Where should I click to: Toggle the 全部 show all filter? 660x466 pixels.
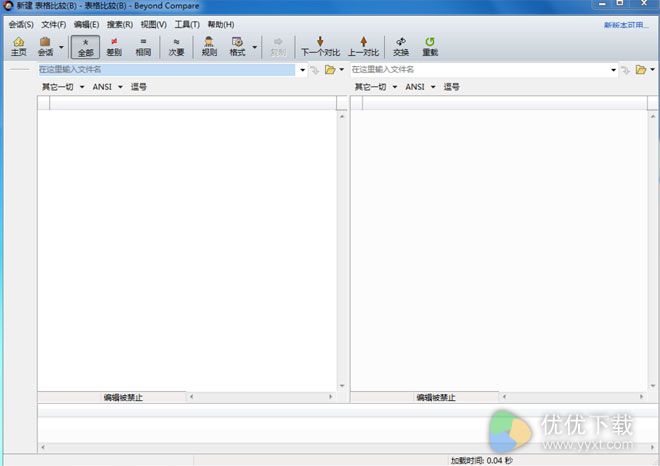85,47
